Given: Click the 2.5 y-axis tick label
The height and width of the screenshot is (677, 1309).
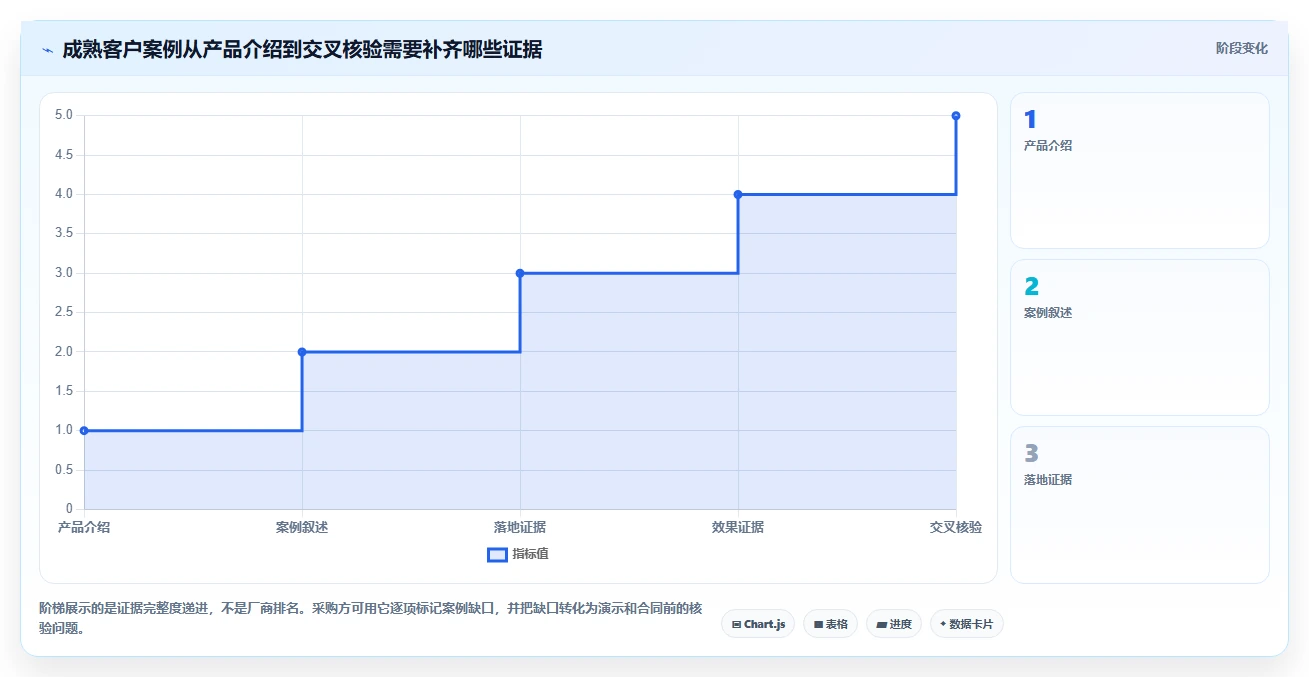Looking at the screenshot, I should (64, 312).
